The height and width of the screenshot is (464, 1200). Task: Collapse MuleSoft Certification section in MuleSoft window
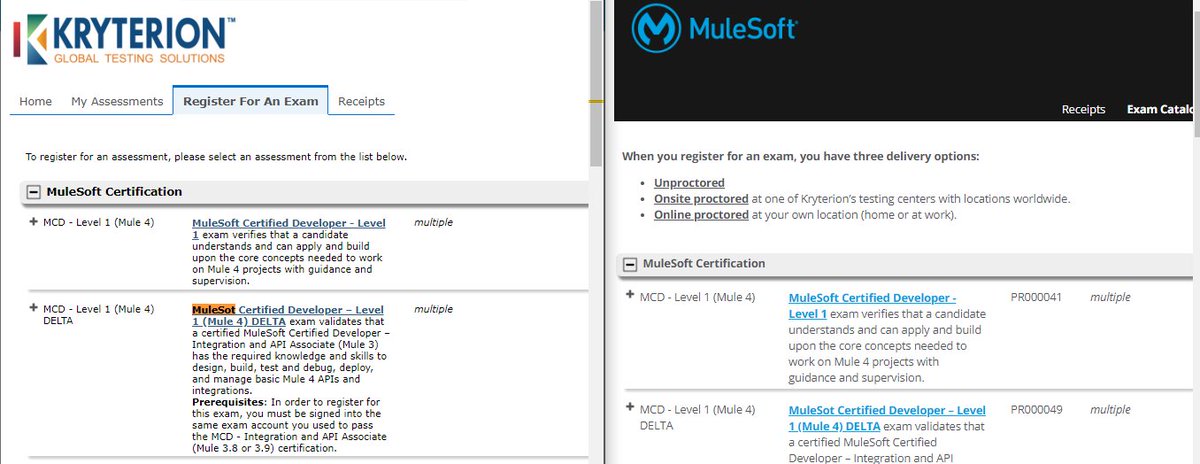pyautogui.click(x=630, y=264)
